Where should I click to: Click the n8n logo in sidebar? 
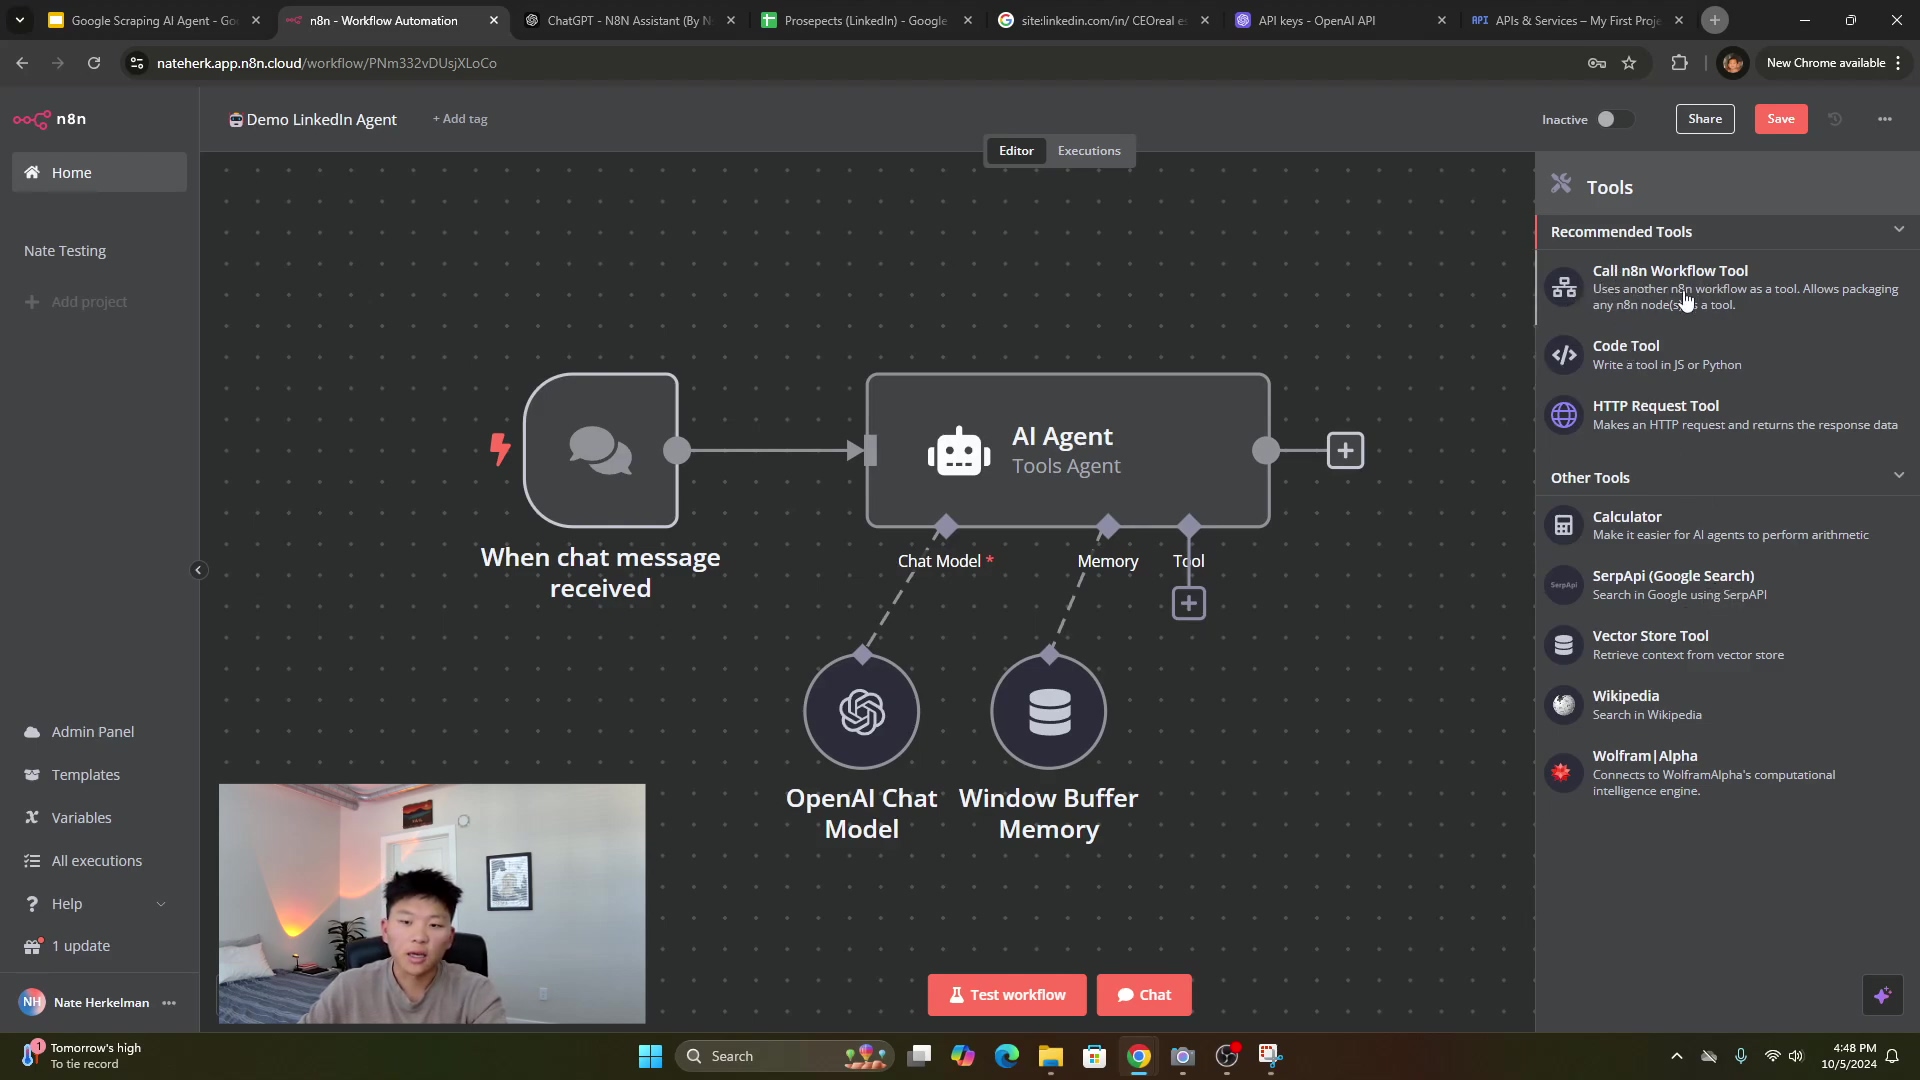point(50,119)
